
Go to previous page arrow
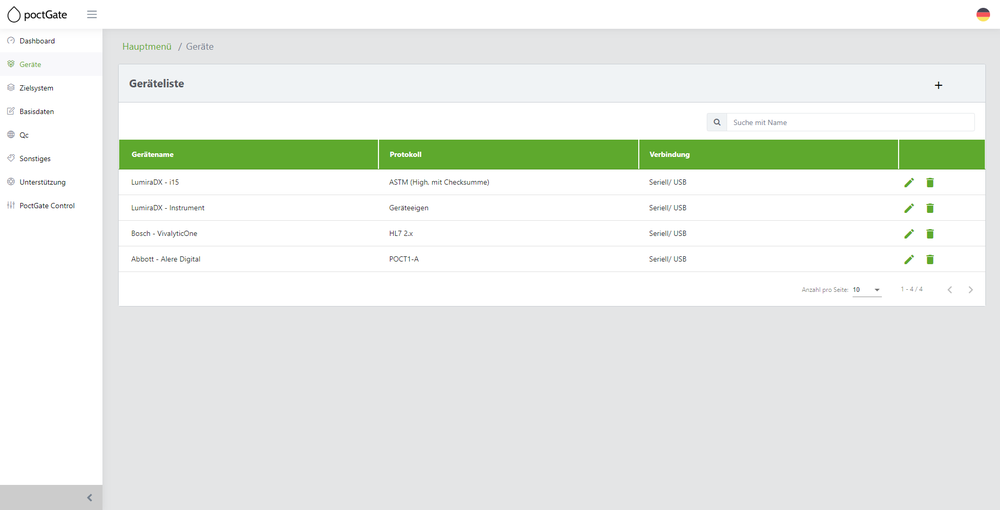pos(950,289)
